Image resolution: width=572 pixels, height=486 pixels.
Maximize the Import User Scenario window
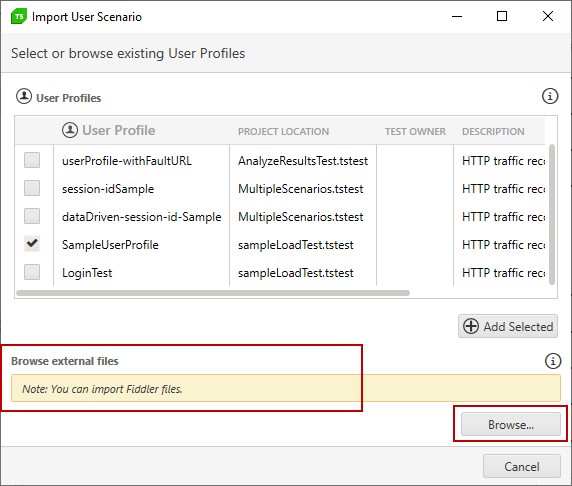point(502,16)
